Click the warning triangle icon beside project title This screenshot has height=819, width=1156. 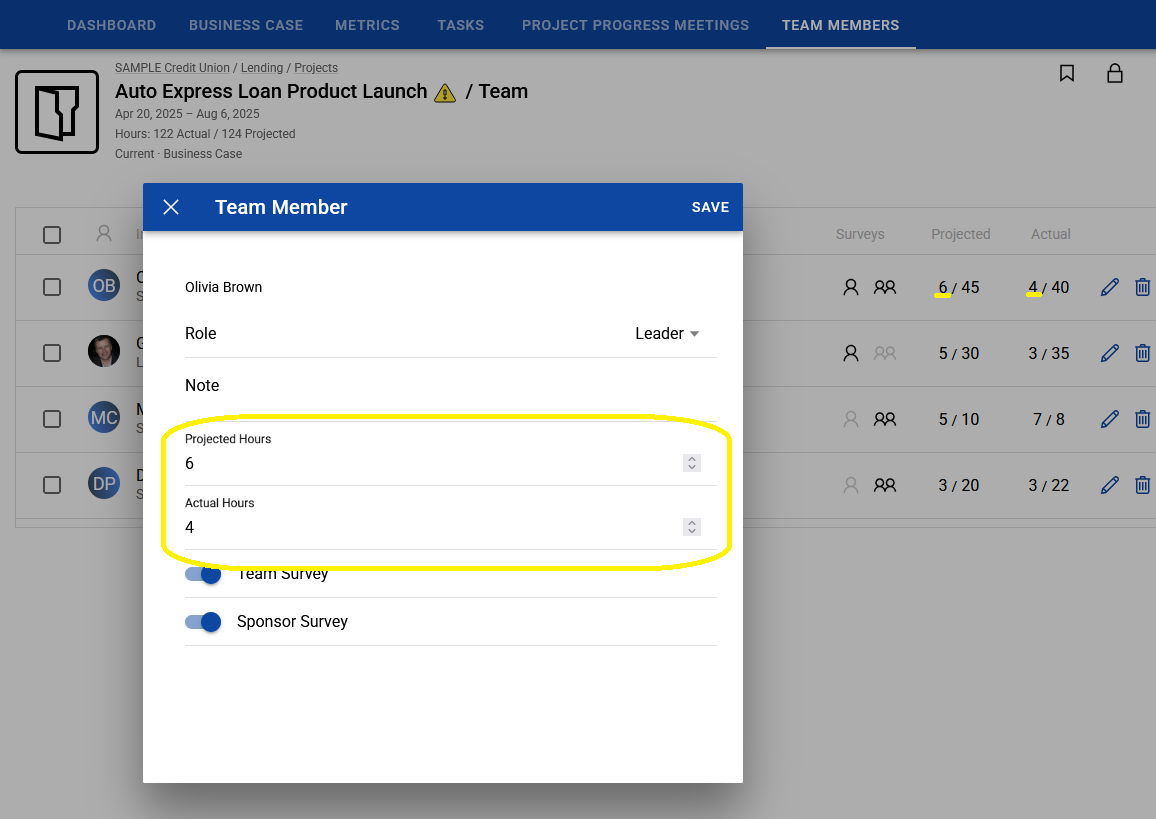pyautogui.click(x=445, y=93)
